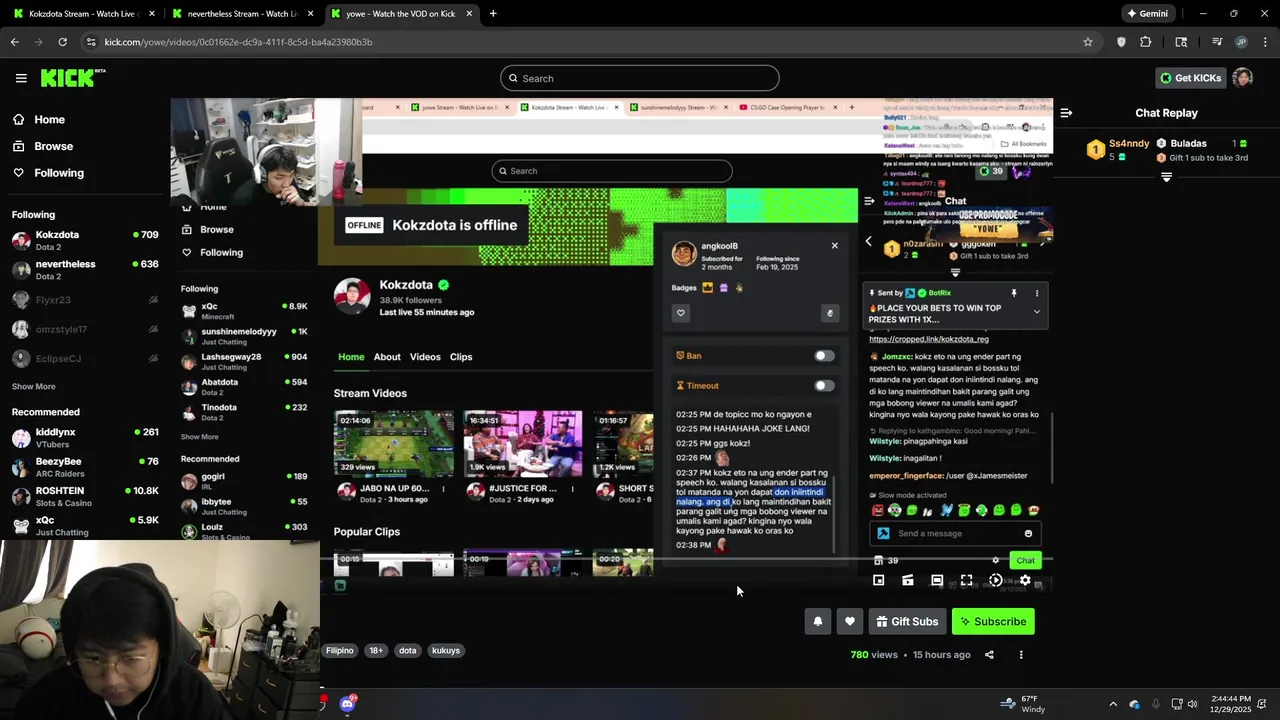
Task: Share the VOD via share icon
Action: 989,655
